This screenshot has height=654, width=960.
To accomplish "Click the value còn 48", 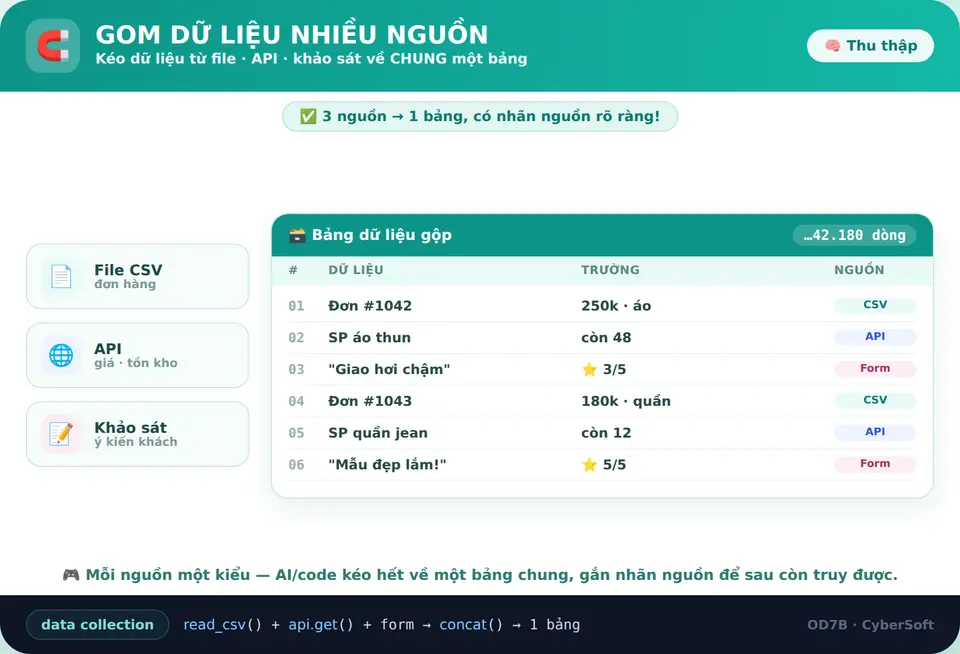I will click(x=606, y=337).
